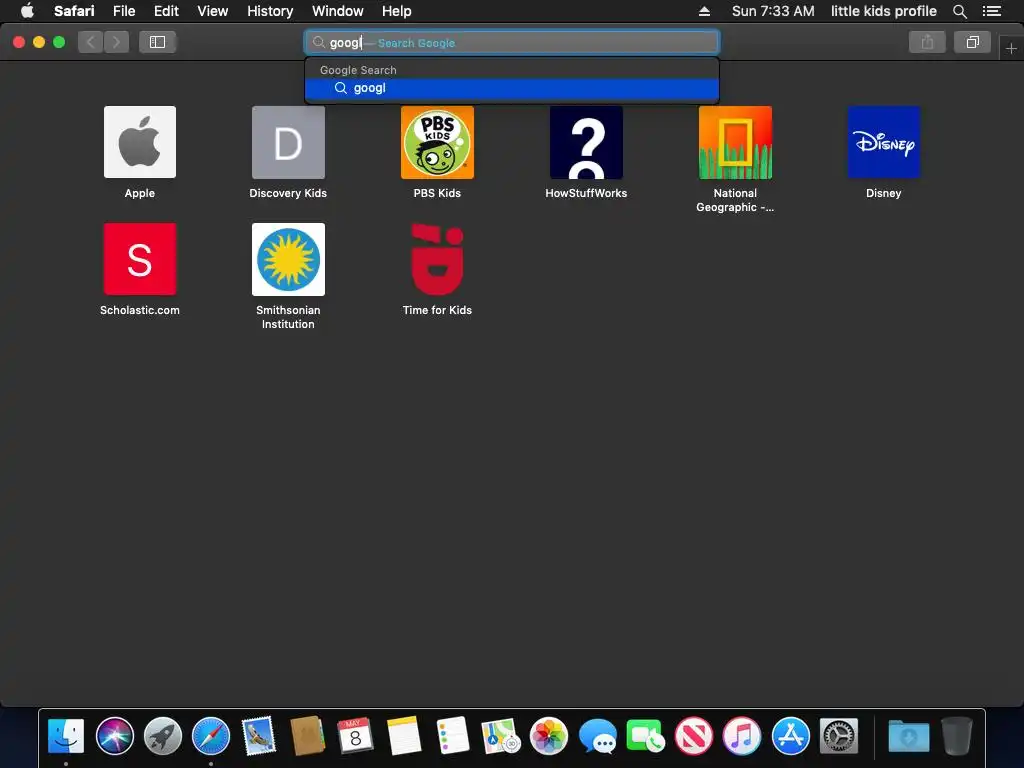Click the eject icon in menu bar
The image size is (1024, 768).
[704, 11]
